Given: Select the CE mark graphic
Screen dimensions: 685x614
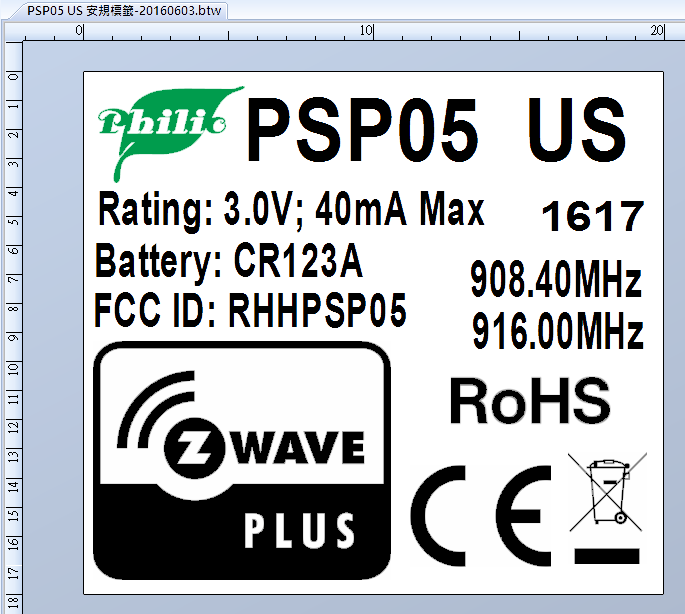Looking at the screenshot, I should pos(481,516).
